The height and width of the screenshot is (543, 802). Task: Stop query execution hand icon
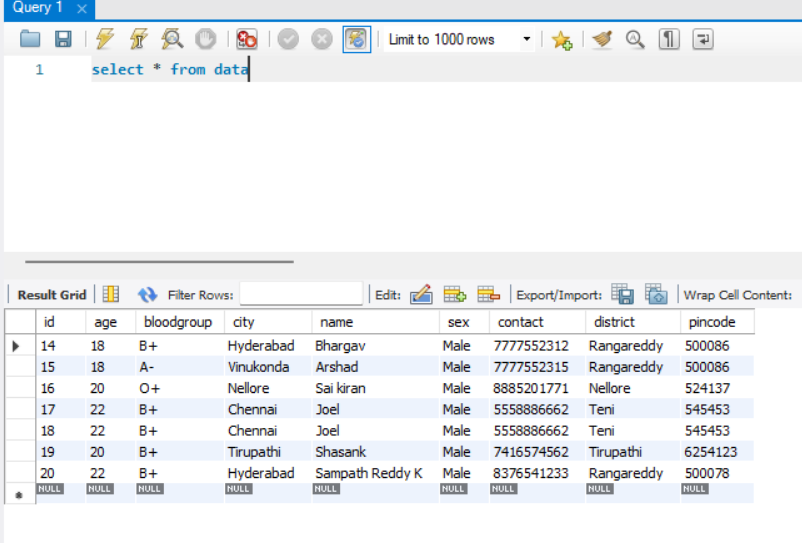pos(206,39)
